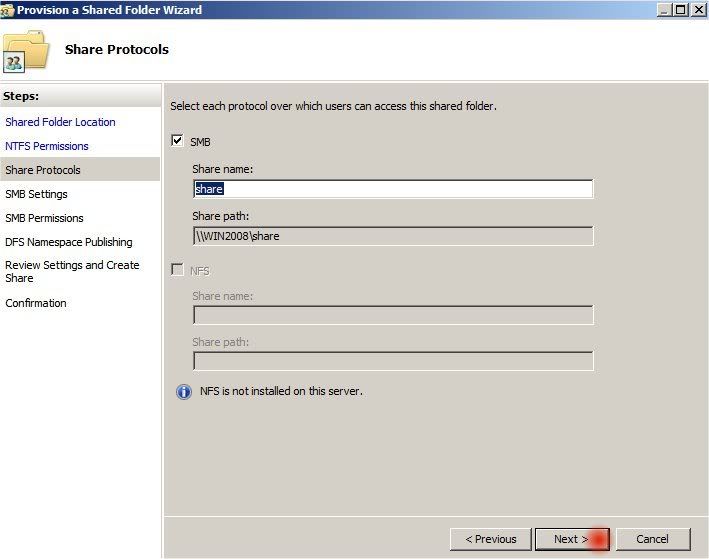Click the disabled NFS checkbox

coord(177,270)
